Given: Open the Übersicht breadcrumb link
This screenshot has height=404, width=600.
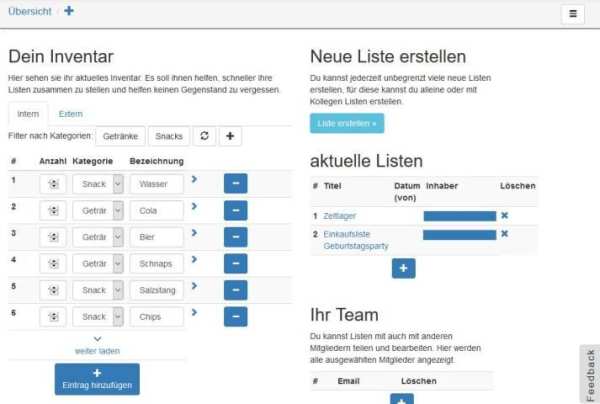Looking at the screenshot, I should point(29,11).
